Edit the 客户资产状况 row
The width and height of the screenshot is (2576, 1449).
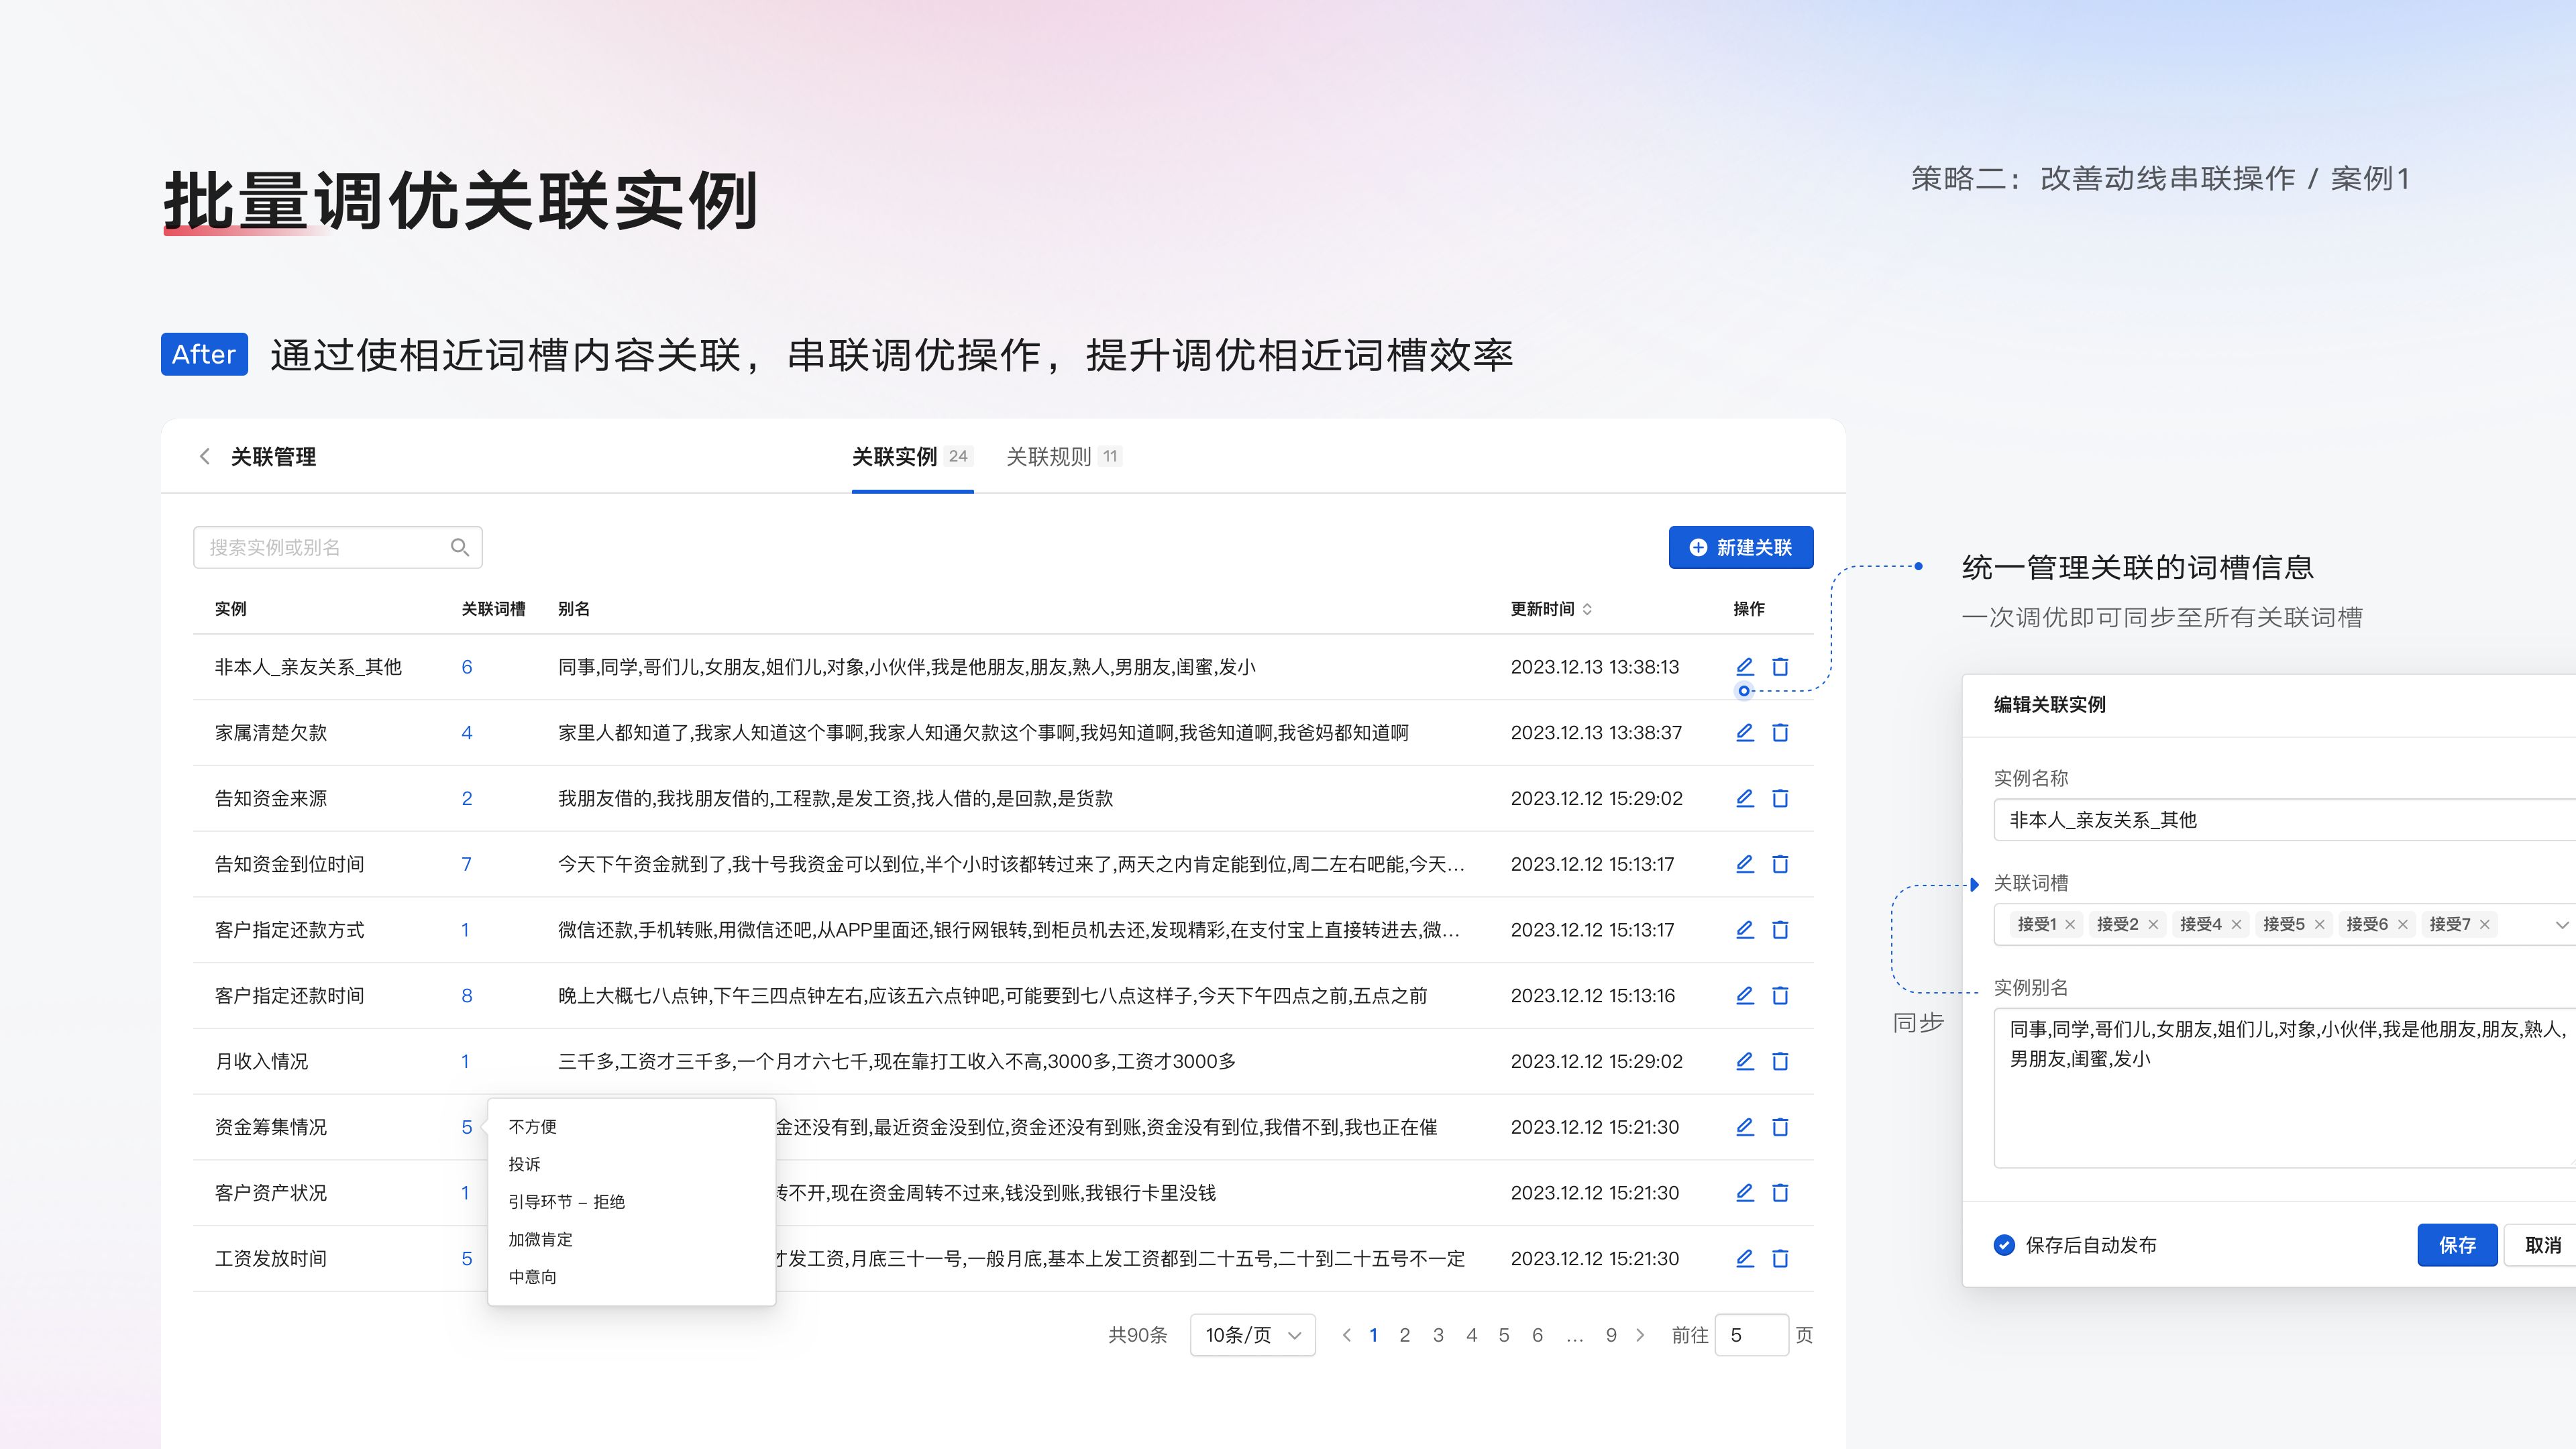point(1745,1193)
